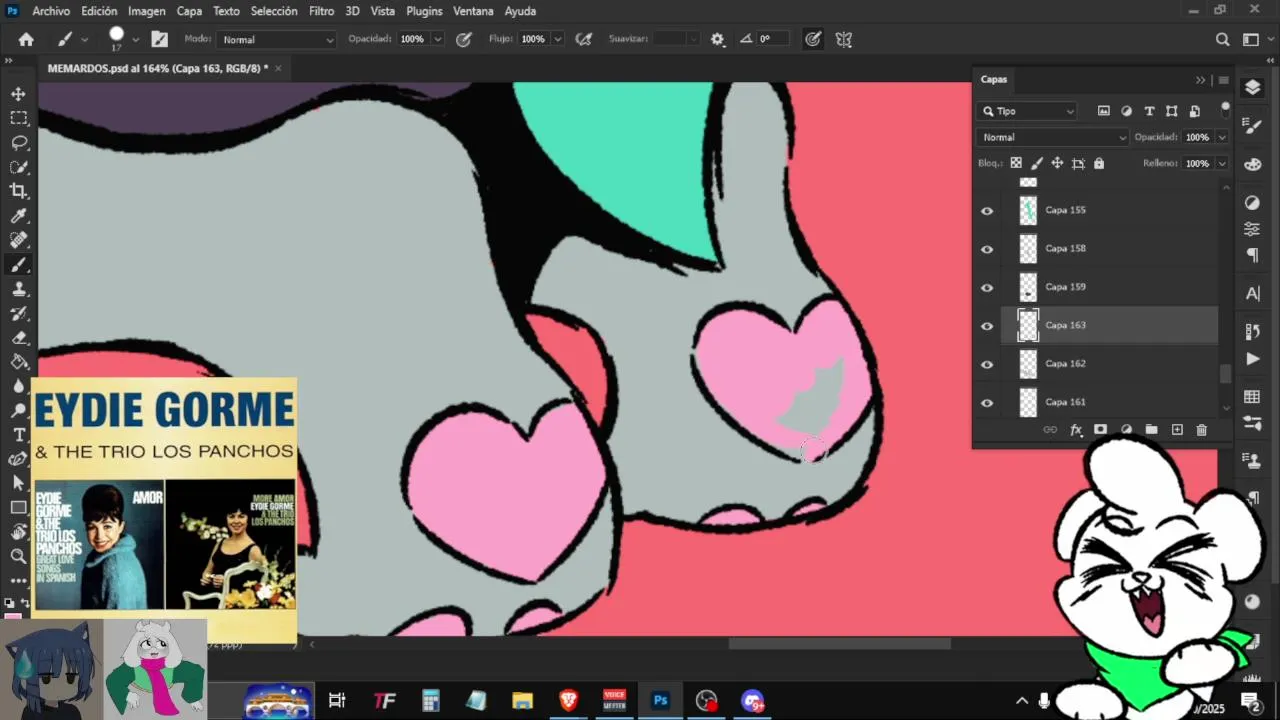Viewport: 1280px width, 720px height.
Task: Add a layer mask
Action: (x=1100, y=430)
